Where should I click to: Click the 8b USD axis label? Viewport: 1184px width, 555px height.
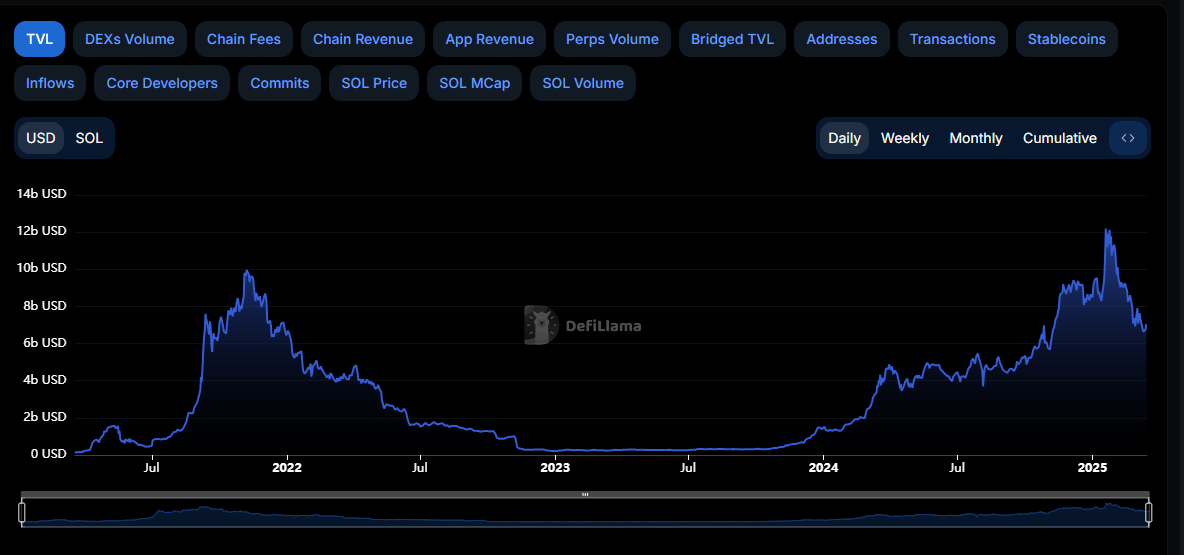pos(45,306)
